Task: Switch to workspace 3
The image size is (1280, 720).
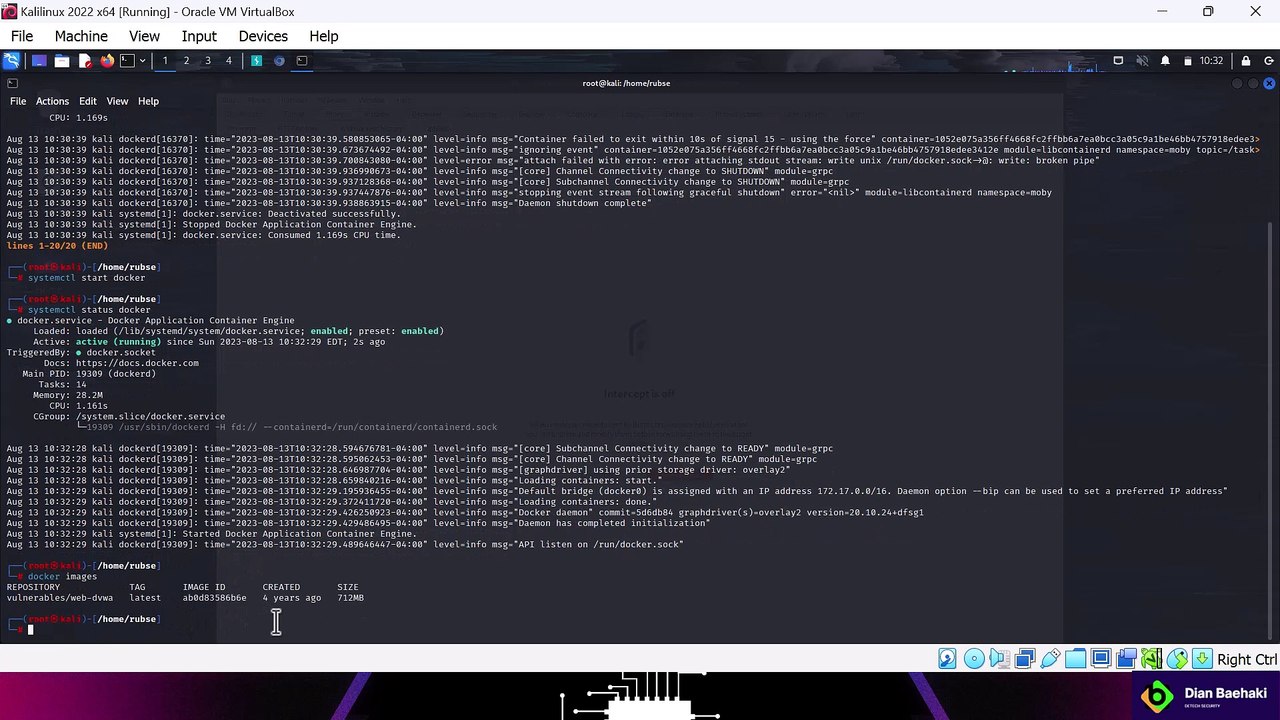Action: click(x=208, y=61)
